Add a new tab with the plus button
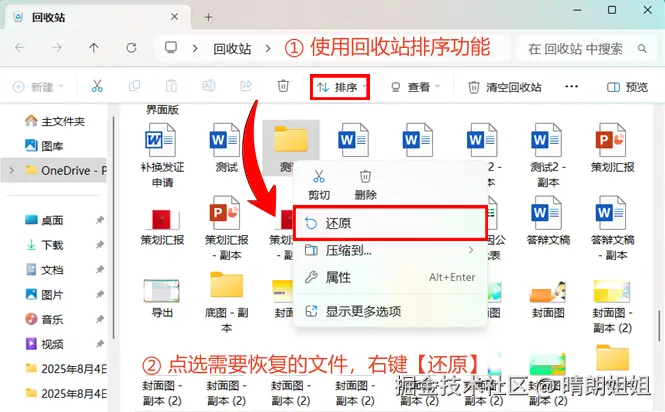The image size is (665, 412). tap(208, 17)
